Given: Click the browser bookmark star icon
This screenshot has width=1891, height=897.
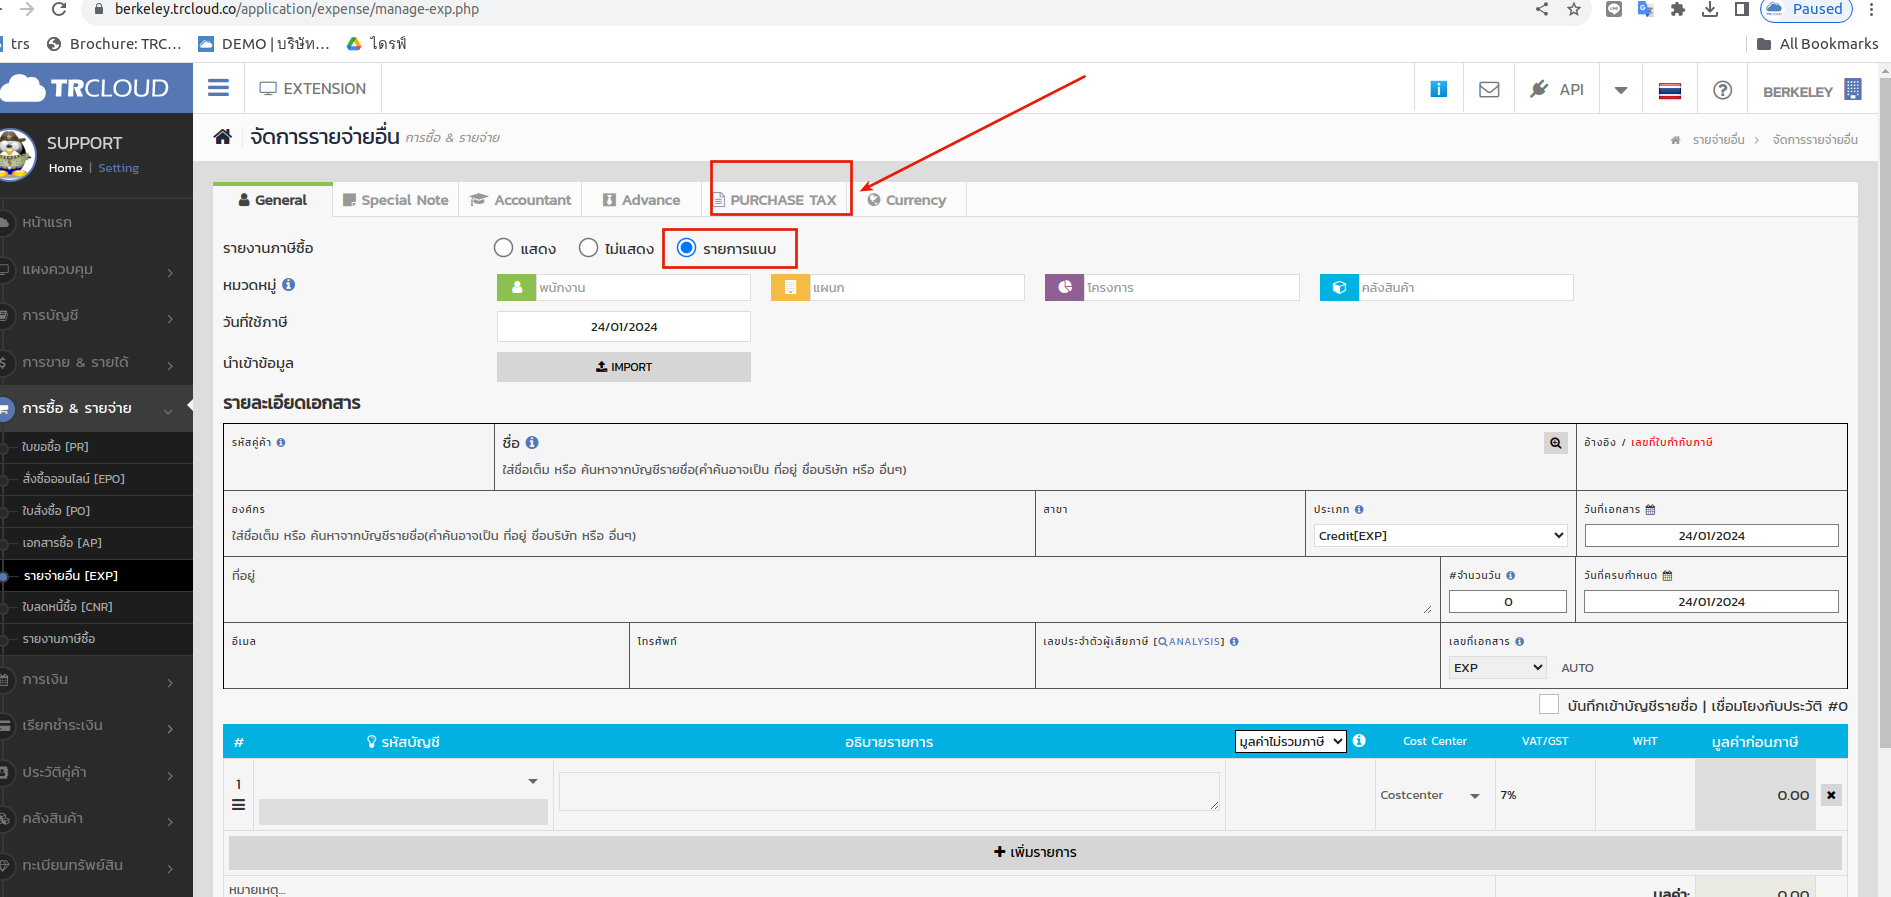Looking at the screenshot, I should [1574, 9].
